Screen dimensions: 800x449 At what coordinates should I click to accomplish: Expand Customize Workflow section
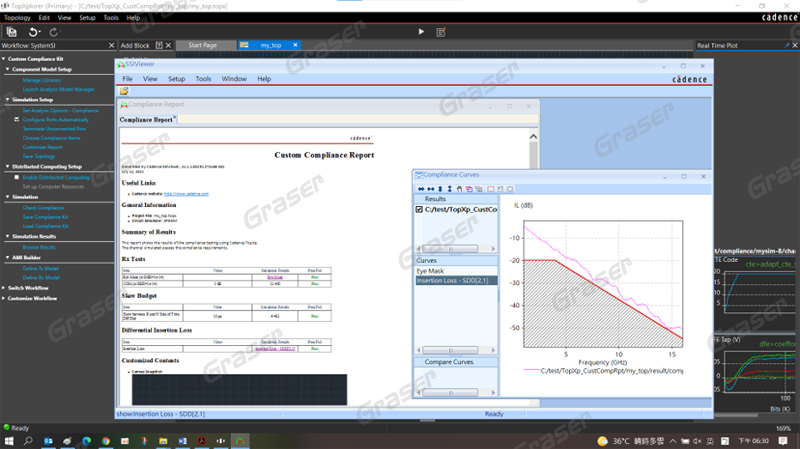pos(4,298)
